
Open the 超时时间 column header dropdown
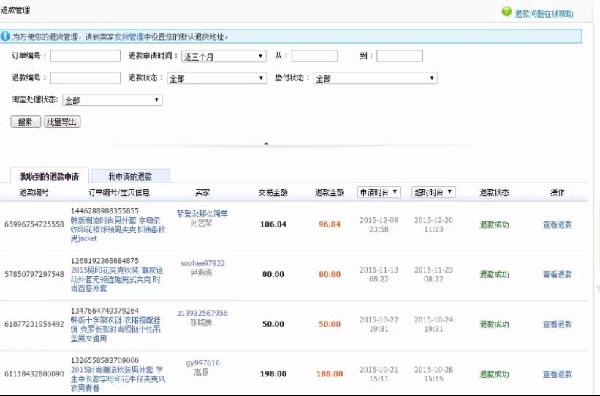click(434, 192)
